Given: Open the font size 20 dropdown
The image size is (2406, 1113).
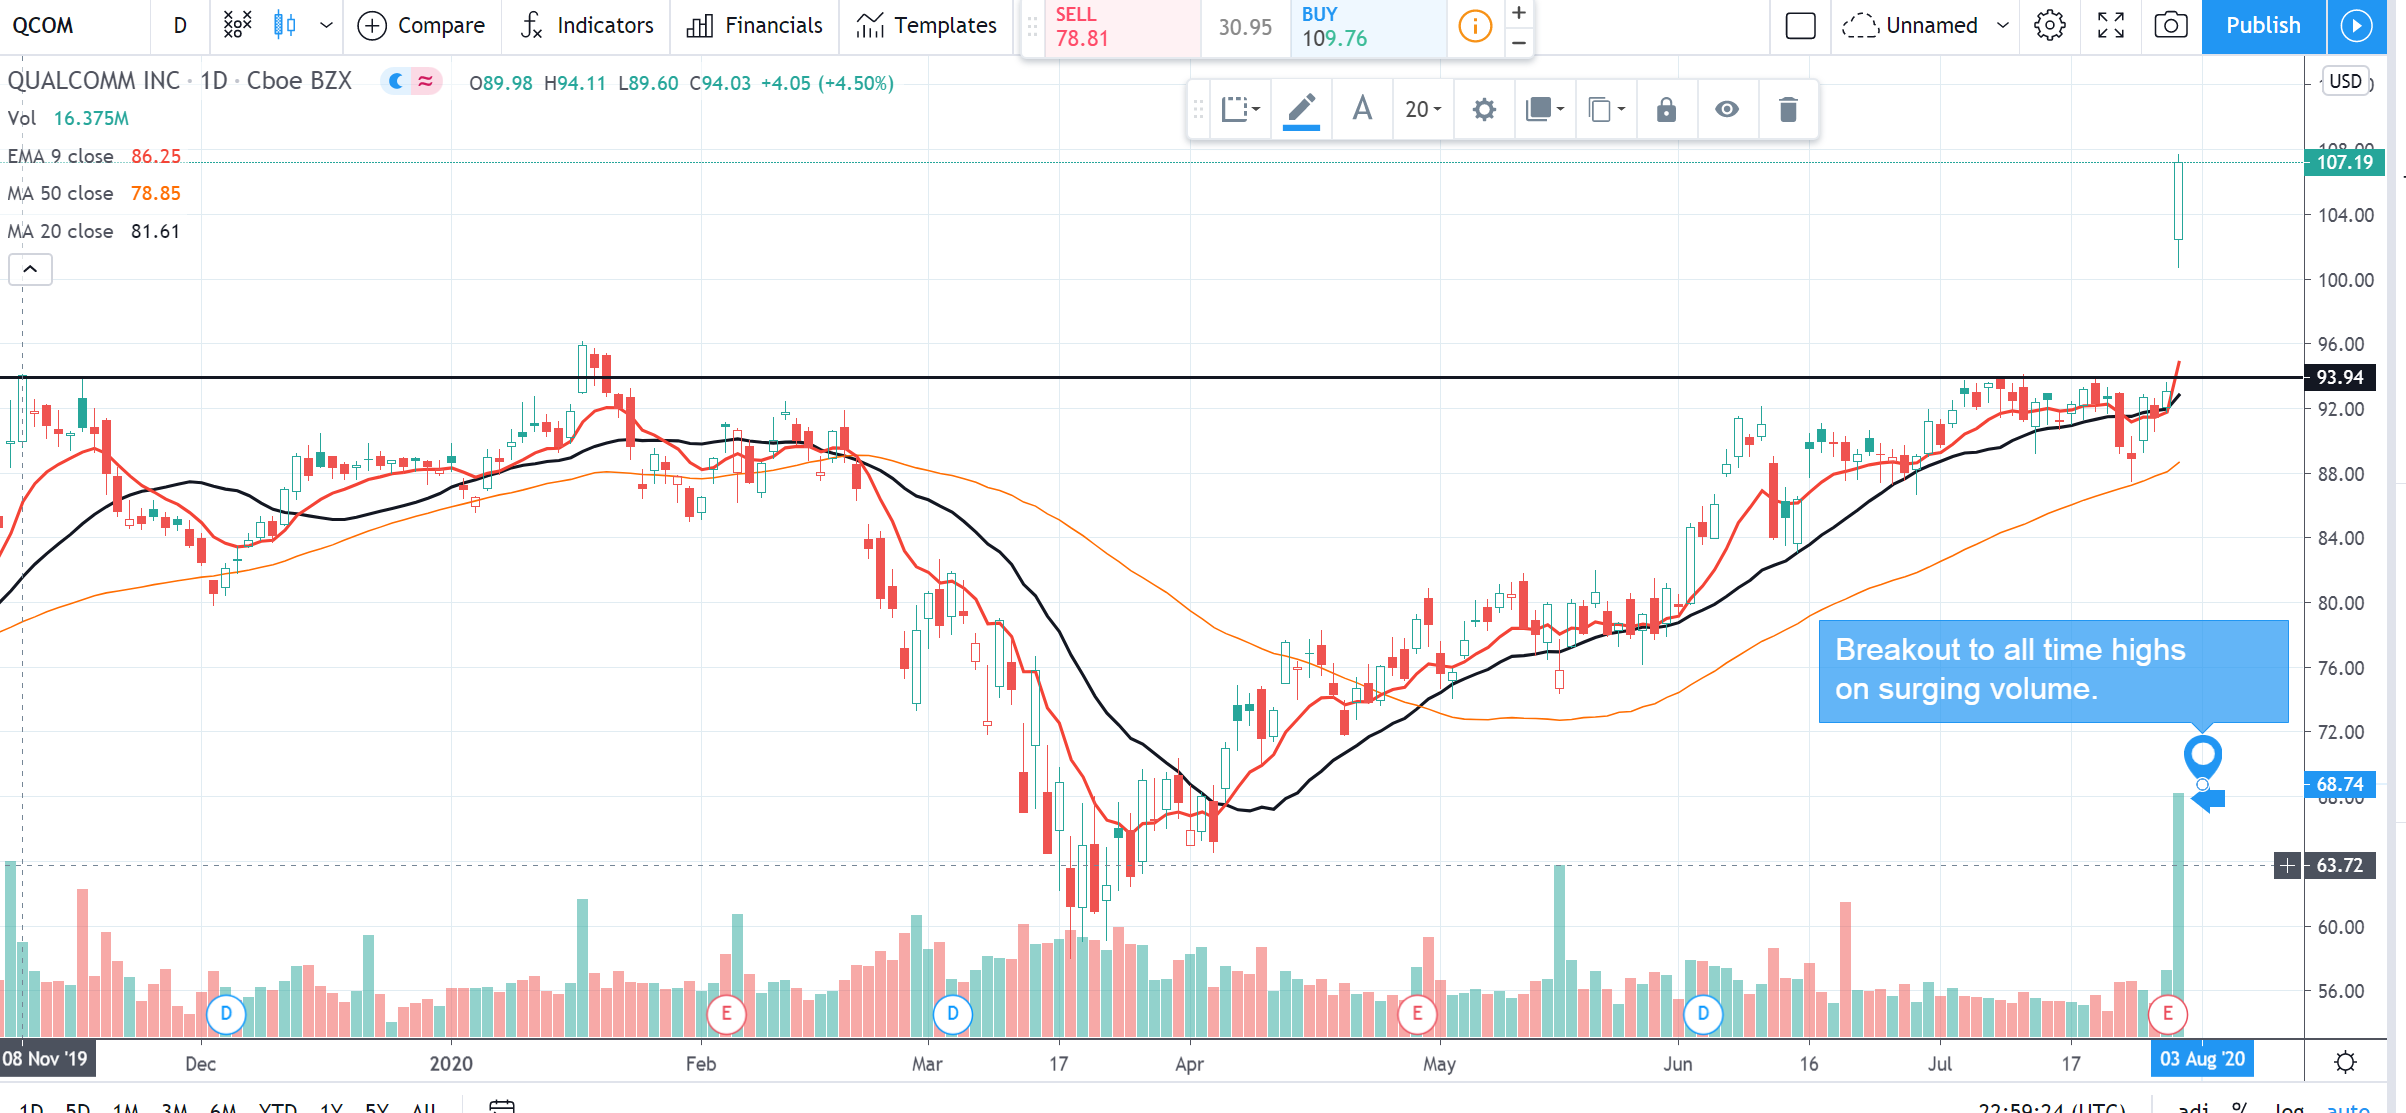Looking at the screenshot, I should pyautogui.click(x=1421, y=110).
